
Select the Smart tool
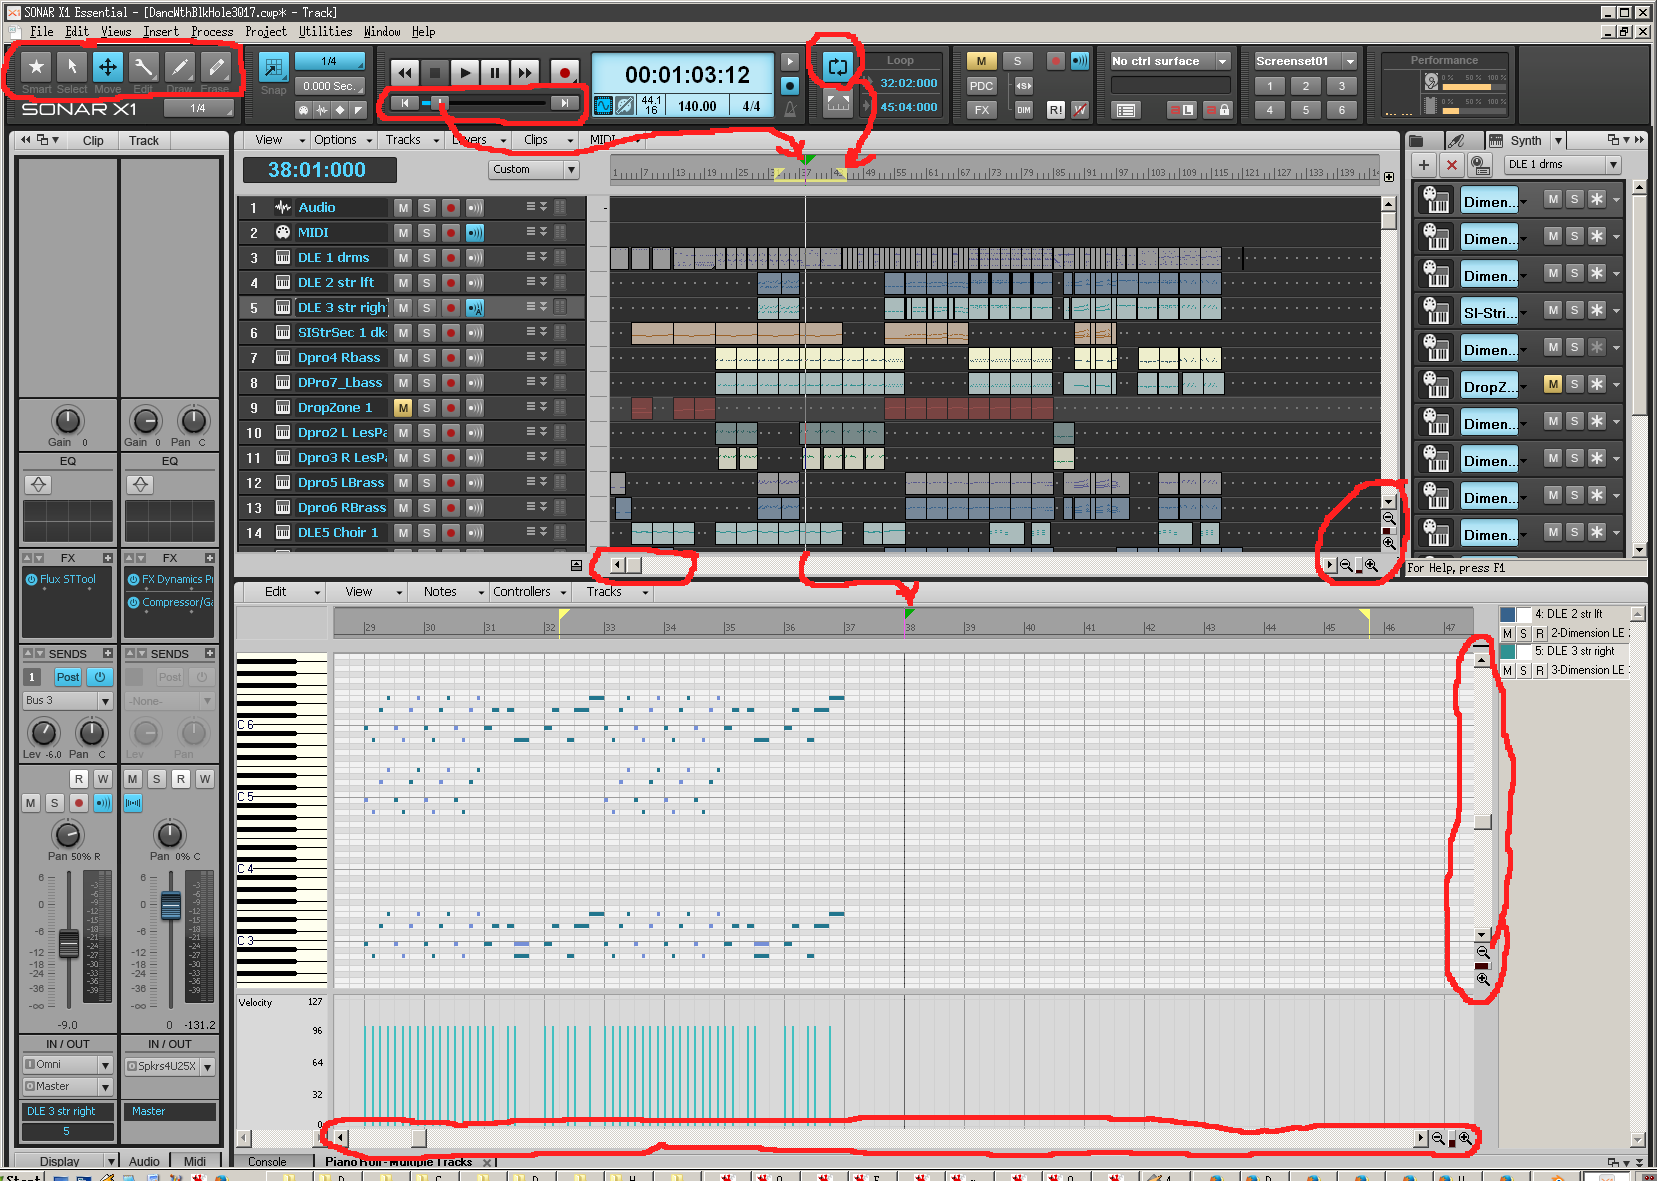coord(36,67)
